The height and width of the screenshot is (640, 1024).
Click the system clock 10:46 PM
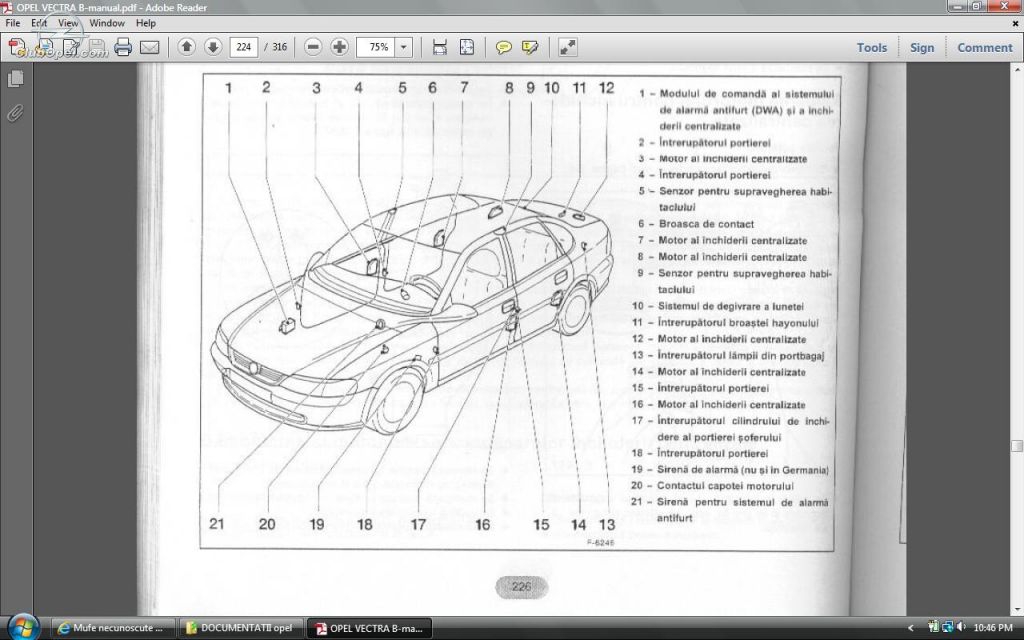993,628
